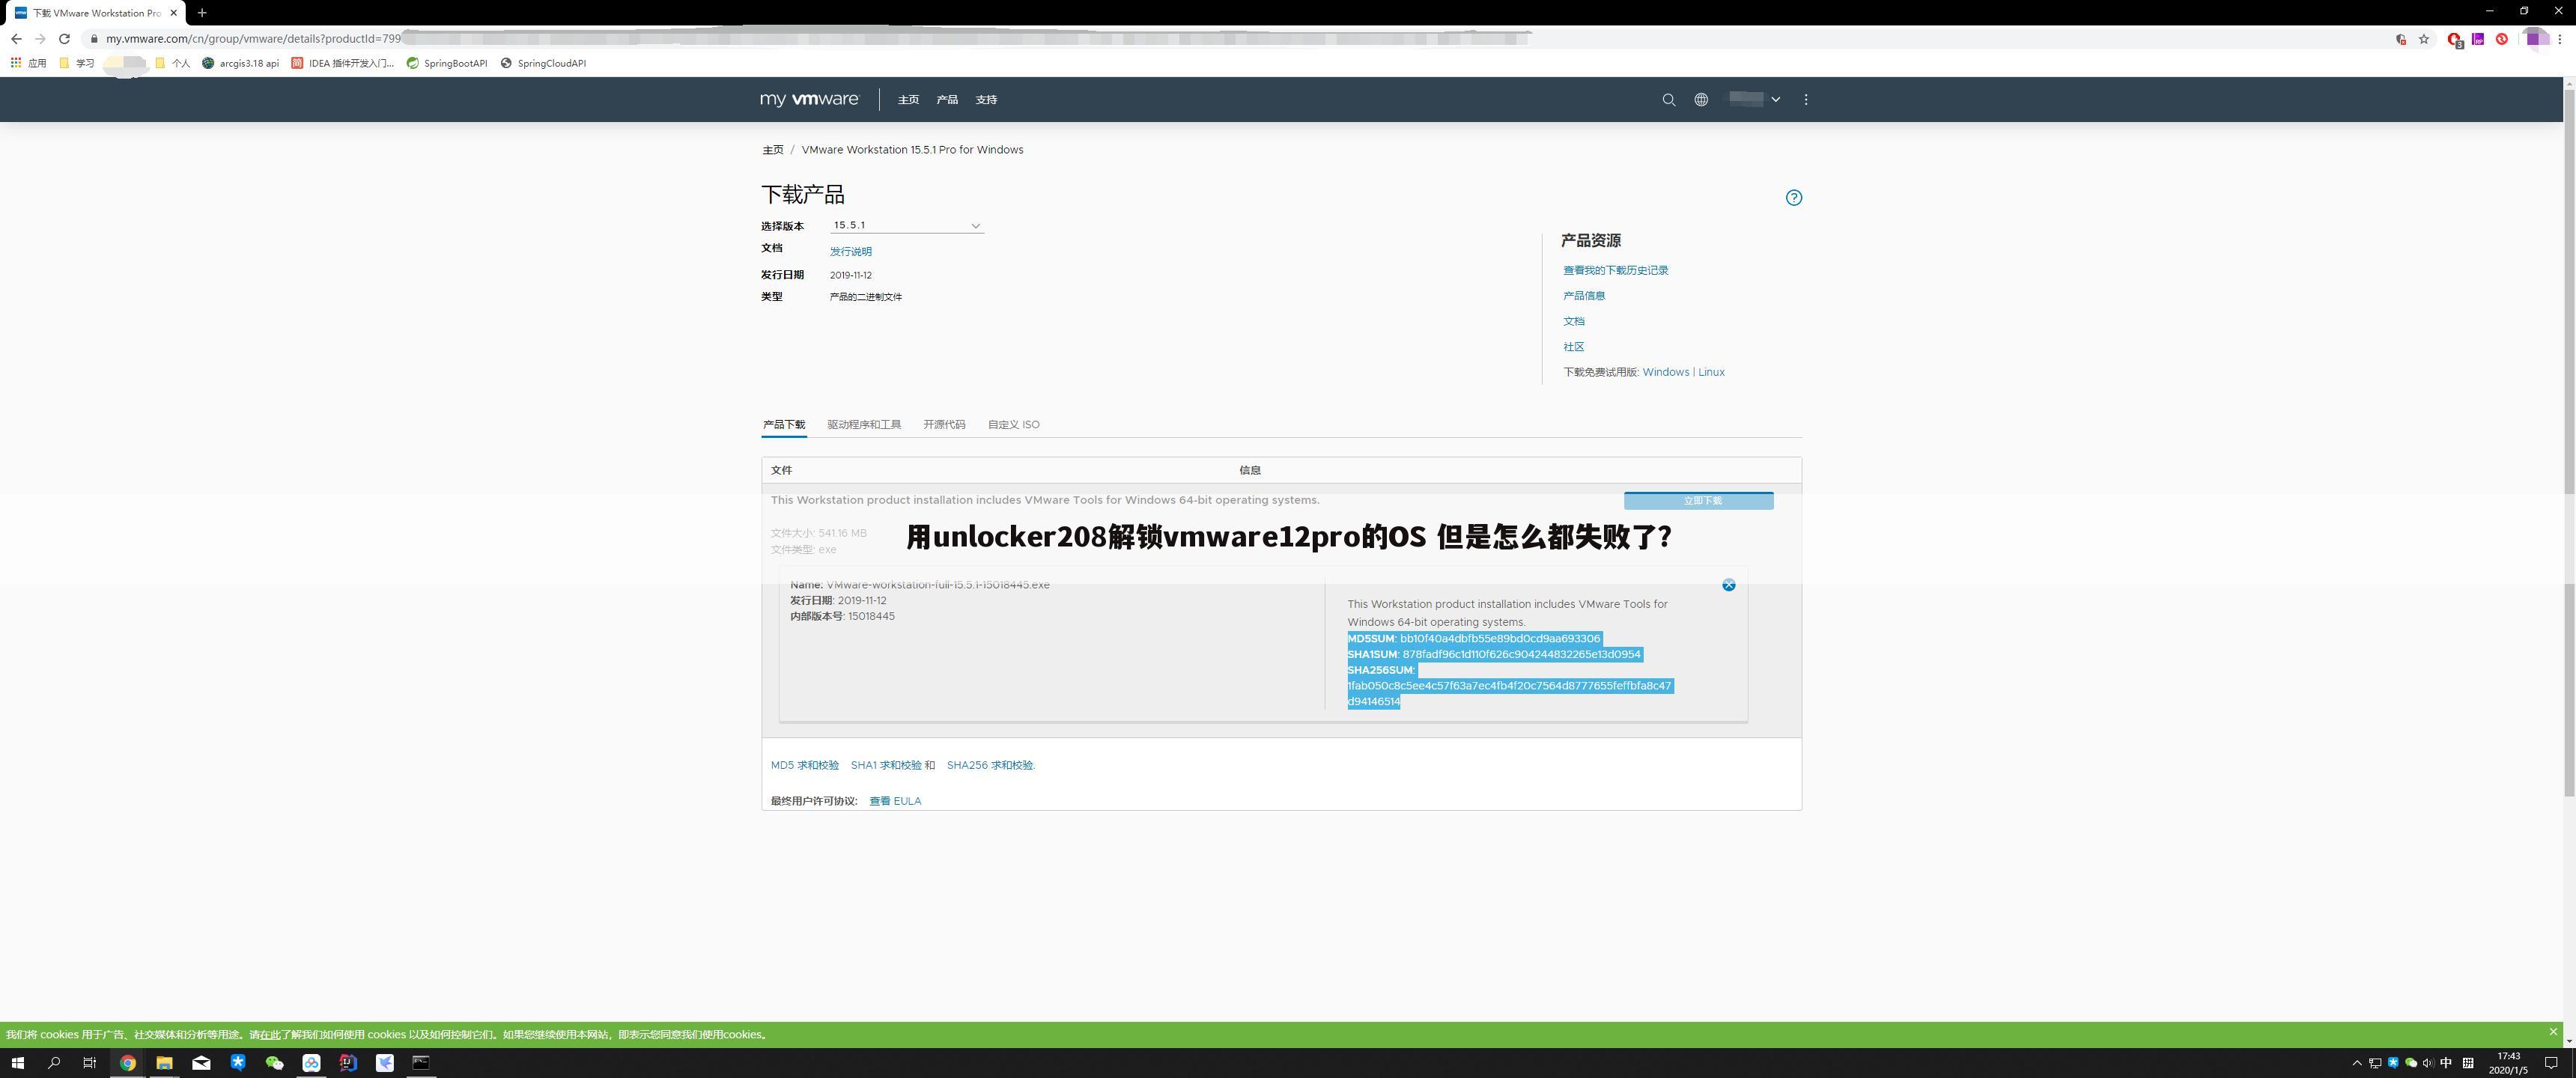The image size is (2576, 1078).
Task: Open IntelliJ IDEA from the taskbar
Action: [348, 1062]
